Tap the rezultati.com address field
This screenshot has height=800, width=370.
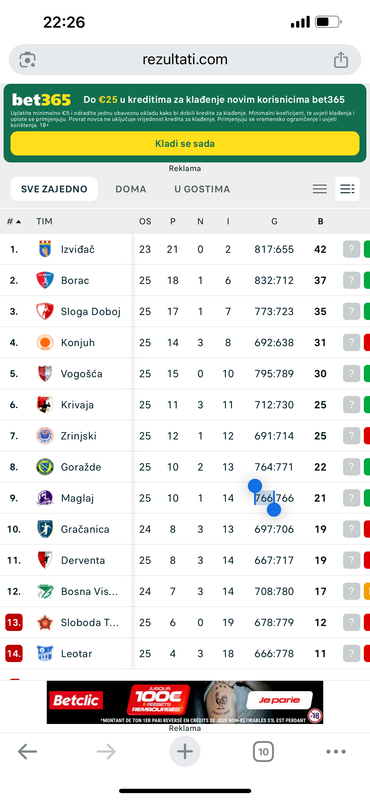click(185, 60)
